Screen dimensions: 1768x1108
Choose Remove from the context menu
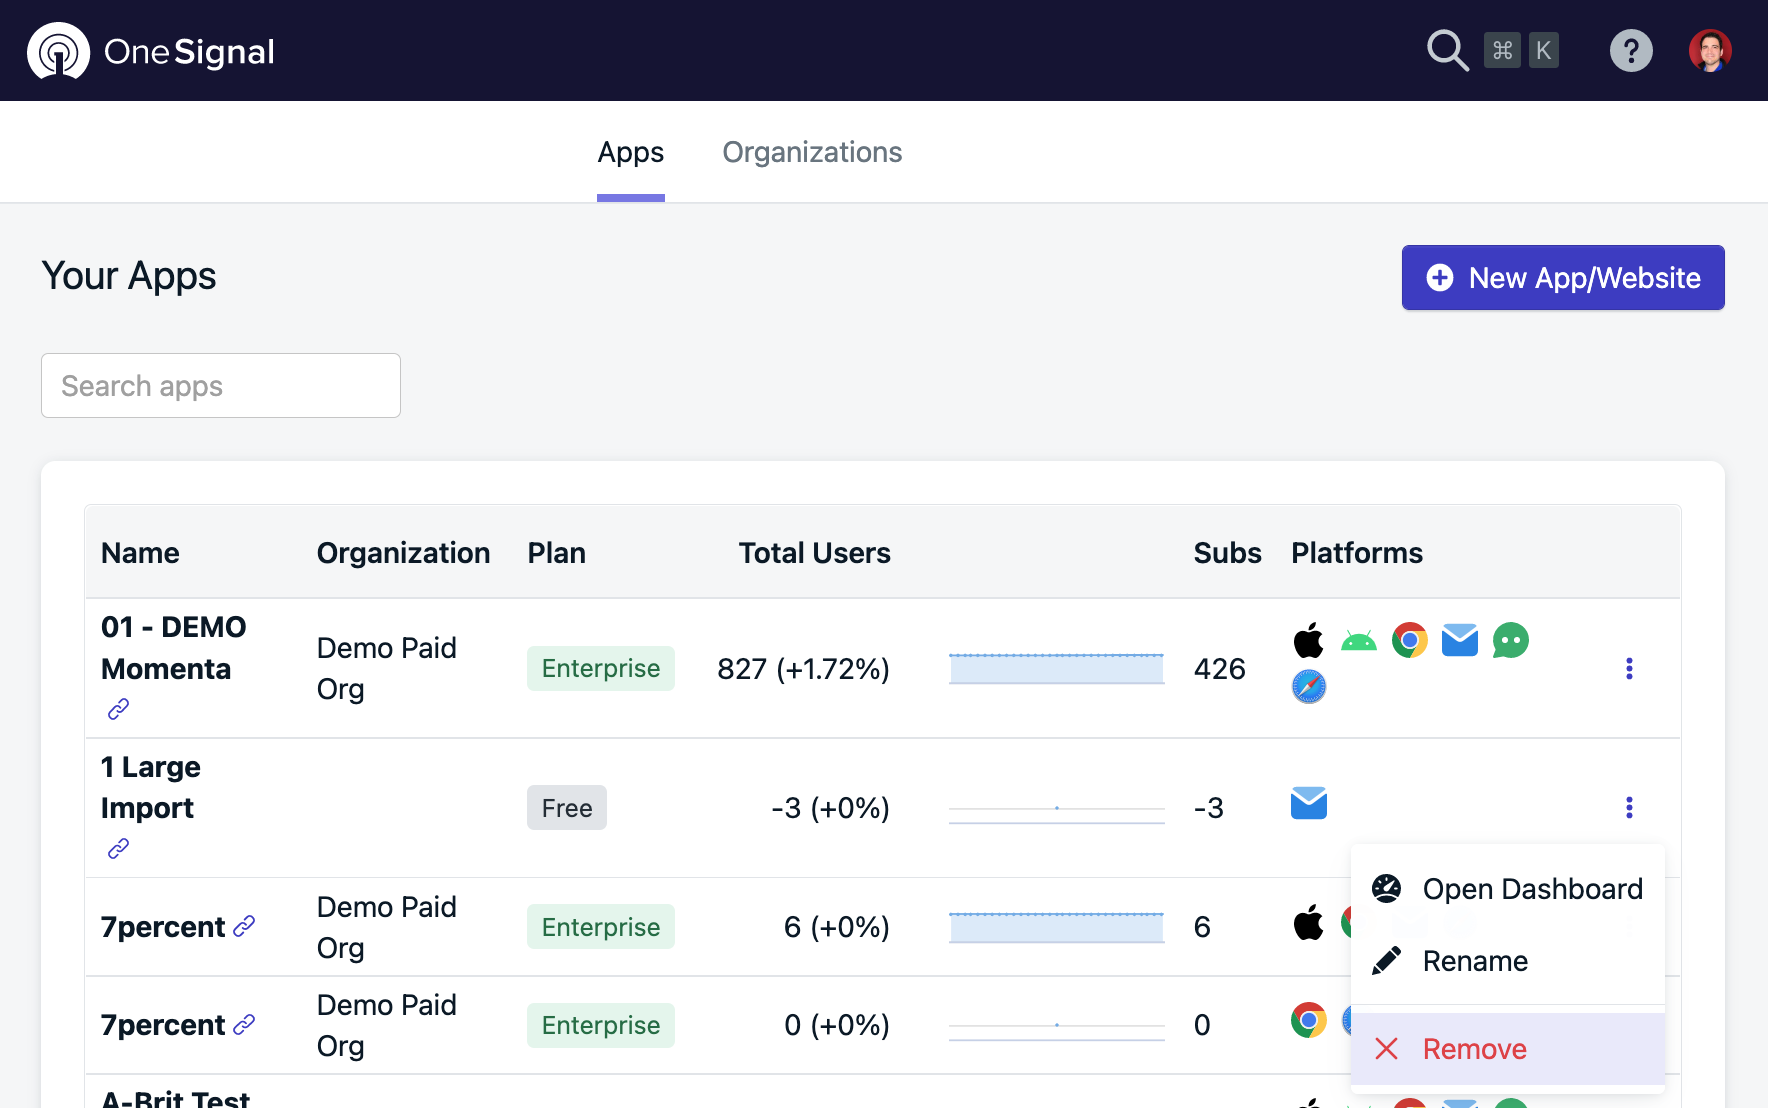click(x=1508, y=1049)
